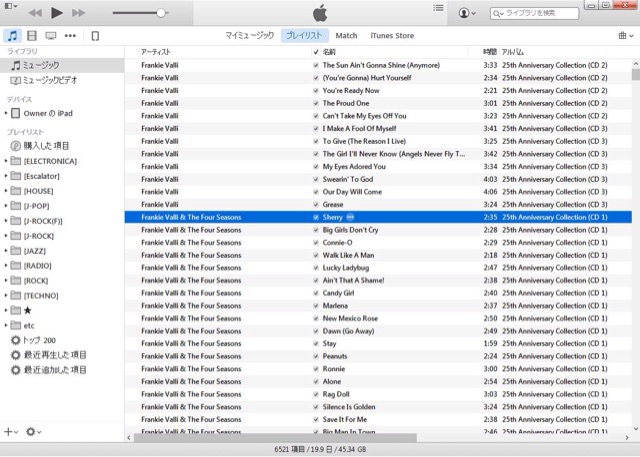Viewport: 640px width, 457px height.
Task: Click the [J-ROCK(F)] folder icon
Action: pos(16,221)
